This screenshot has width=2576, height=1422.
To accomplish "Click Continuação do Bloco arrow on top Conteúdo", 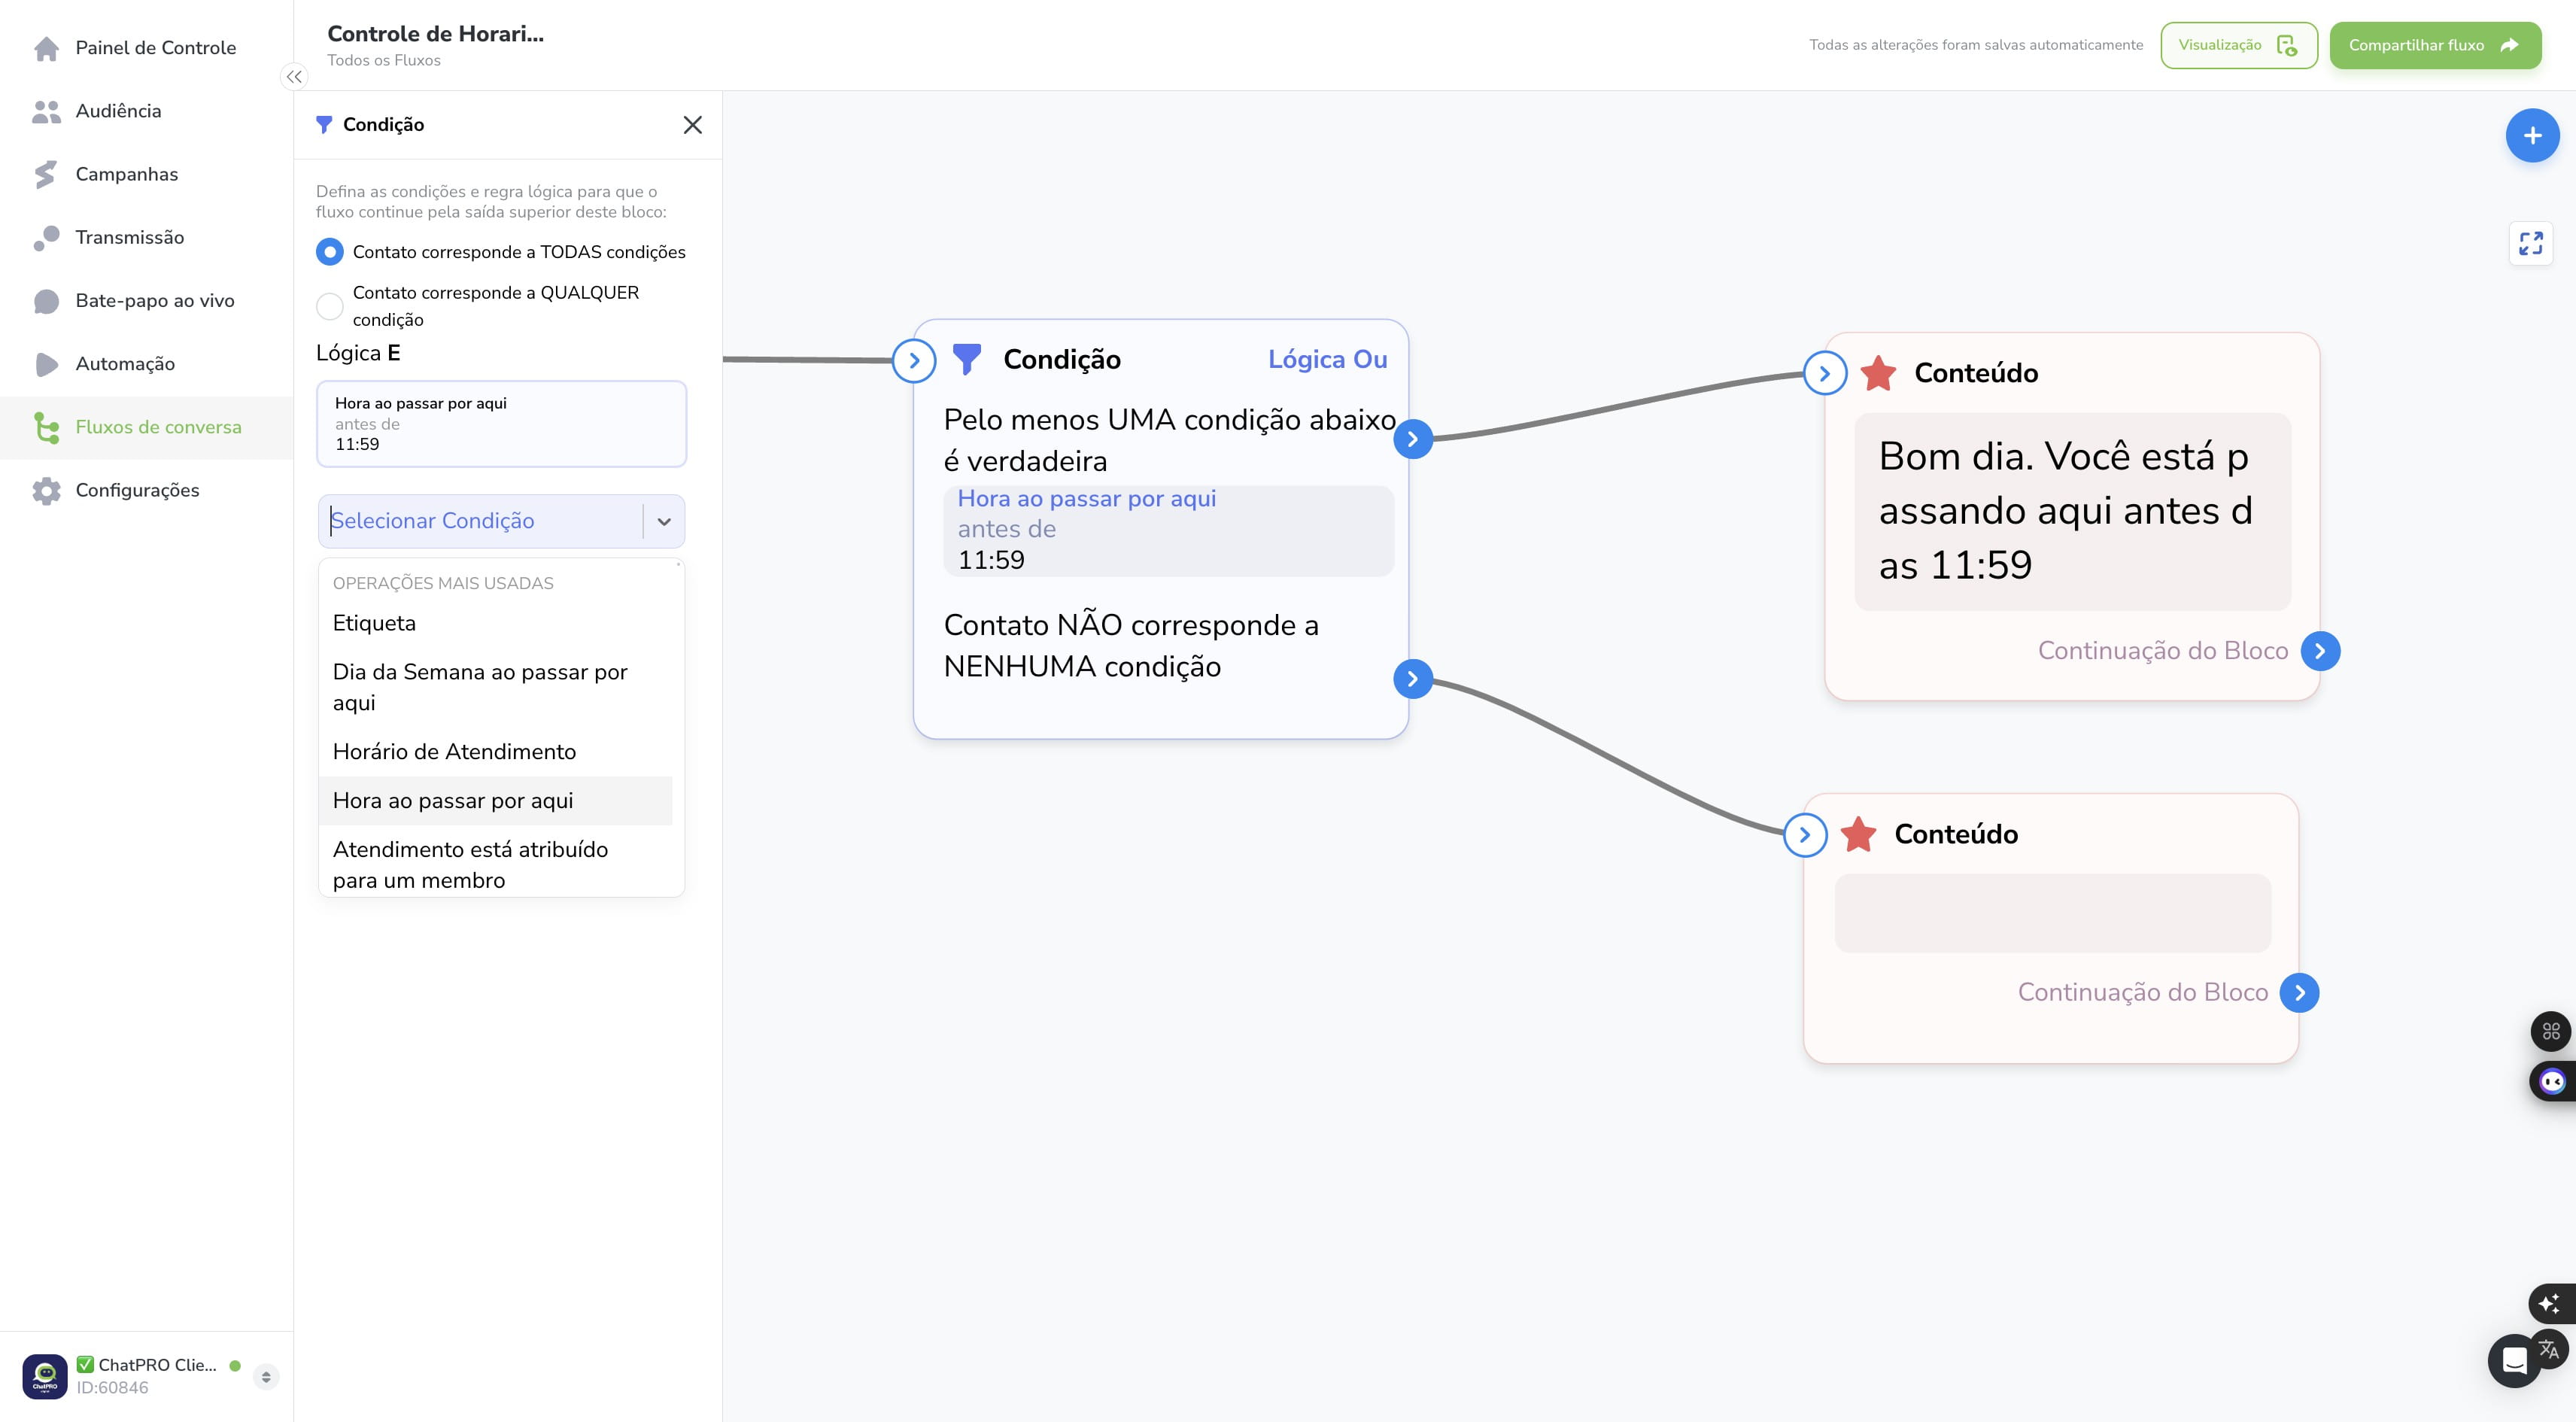I will click(x=2320, y=651).
